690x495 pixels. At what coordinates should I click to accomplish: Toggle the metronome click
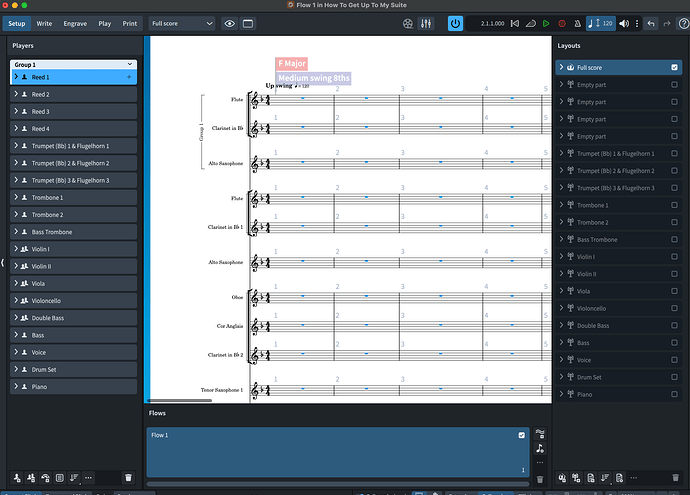click(577, 24)
